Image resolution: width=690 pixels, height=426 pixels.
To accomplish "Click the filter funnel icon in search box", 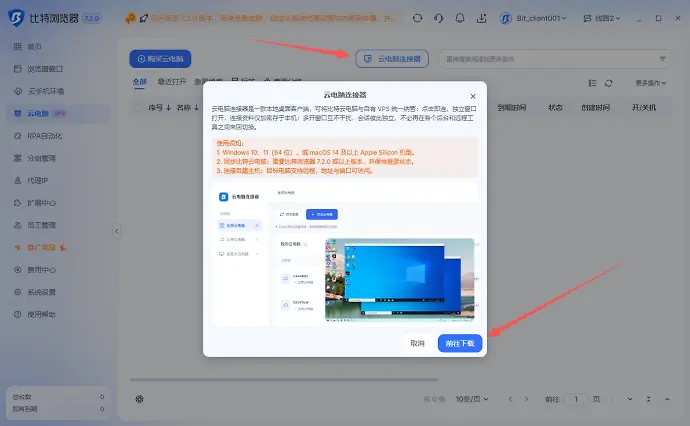I will 662,59.
